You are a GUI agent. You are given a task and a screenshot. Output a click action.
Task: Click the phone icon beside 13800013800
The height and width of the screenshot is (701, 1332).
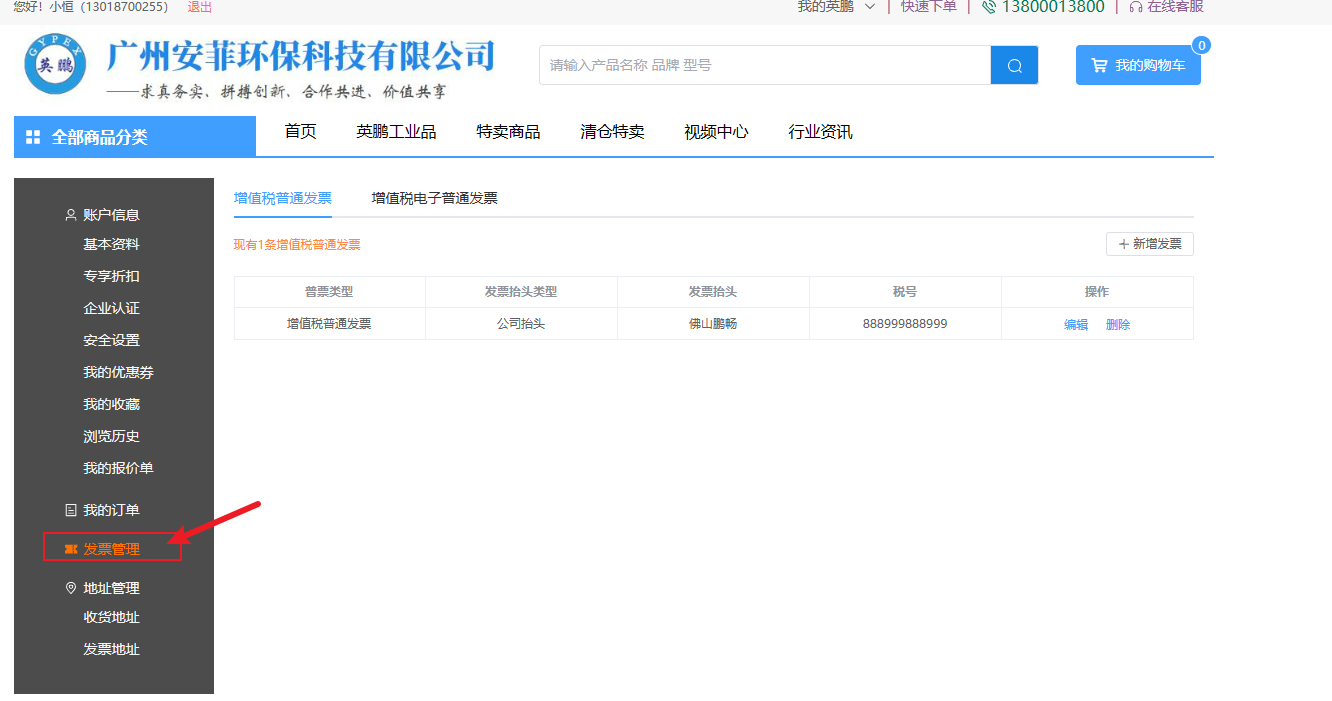click(989, 7)
